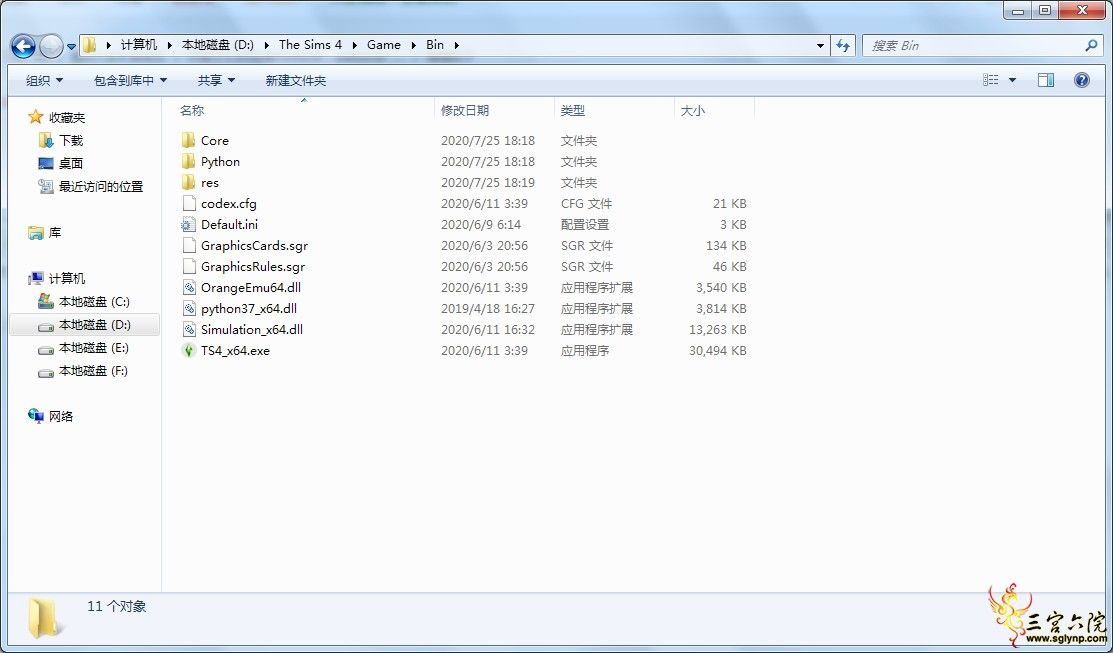Select The Sims 4 breadcrumb segment
1113x653 pixels.
coord(310,45)
